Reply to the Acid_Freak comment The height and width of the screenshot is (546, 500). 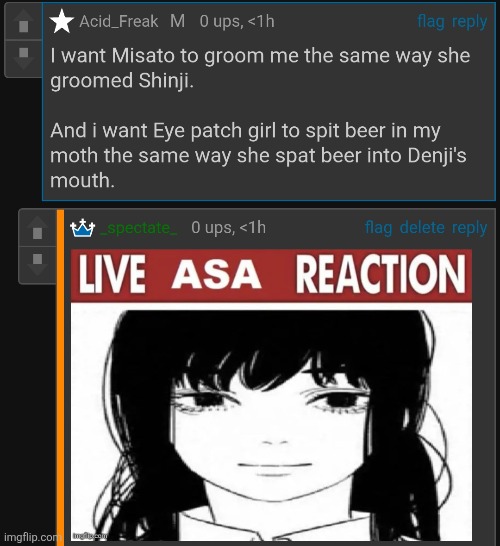tap(469, 23)
